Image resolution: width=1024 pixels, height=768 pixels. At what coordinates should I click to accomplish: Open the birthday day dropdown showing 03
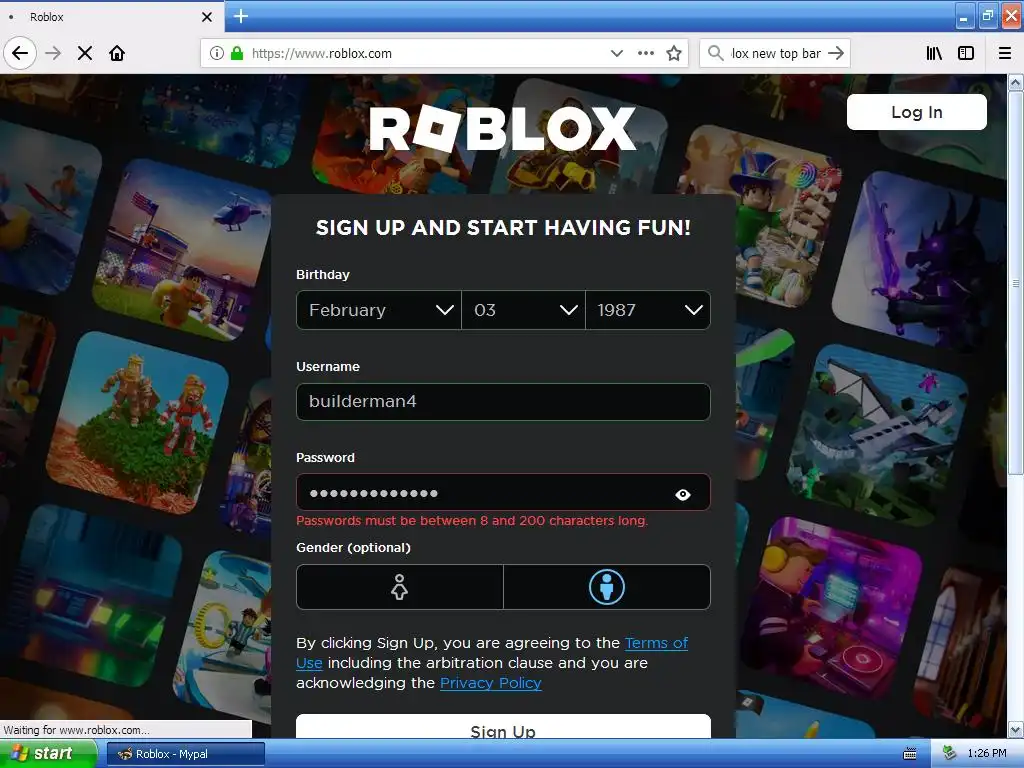(524, 310)
